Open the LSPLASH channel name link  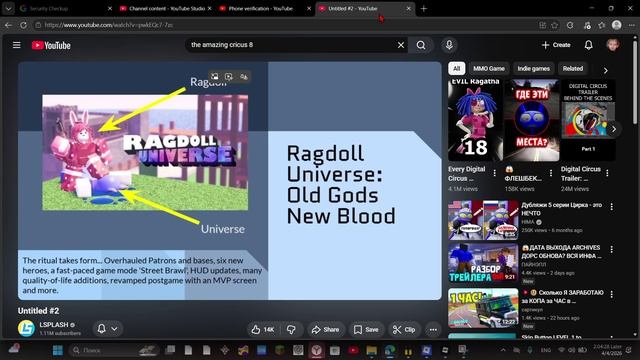tap(54, 325)
